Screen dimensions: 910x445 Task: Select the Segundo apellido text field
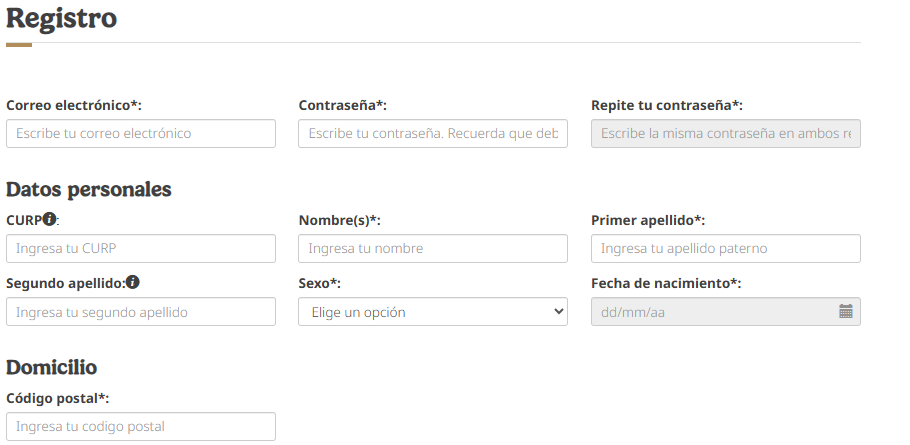click(140, 312)
